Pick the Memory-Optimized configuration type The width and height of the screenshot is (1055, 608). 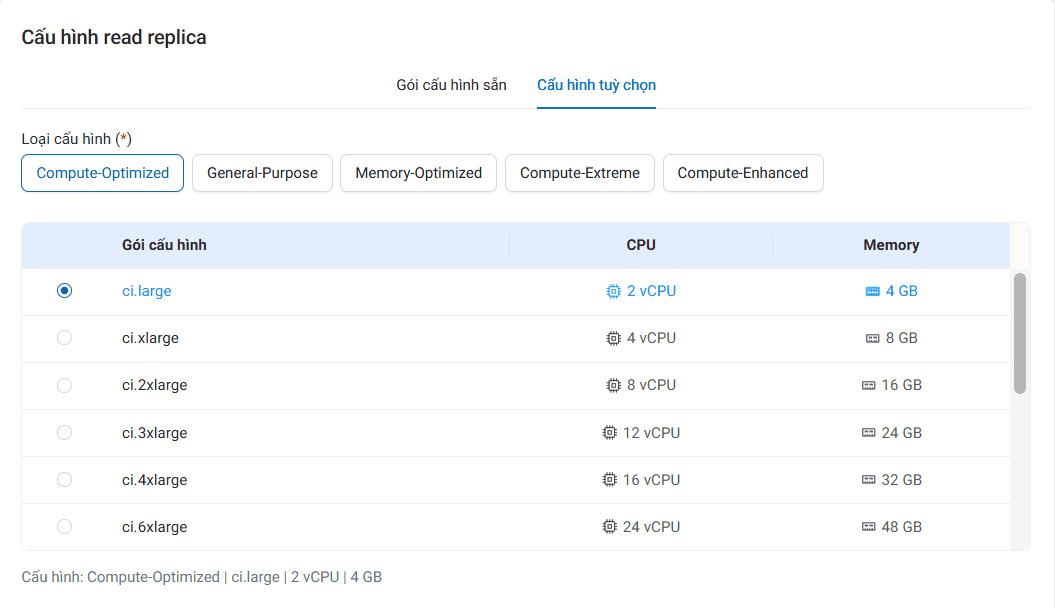[419, 173]
